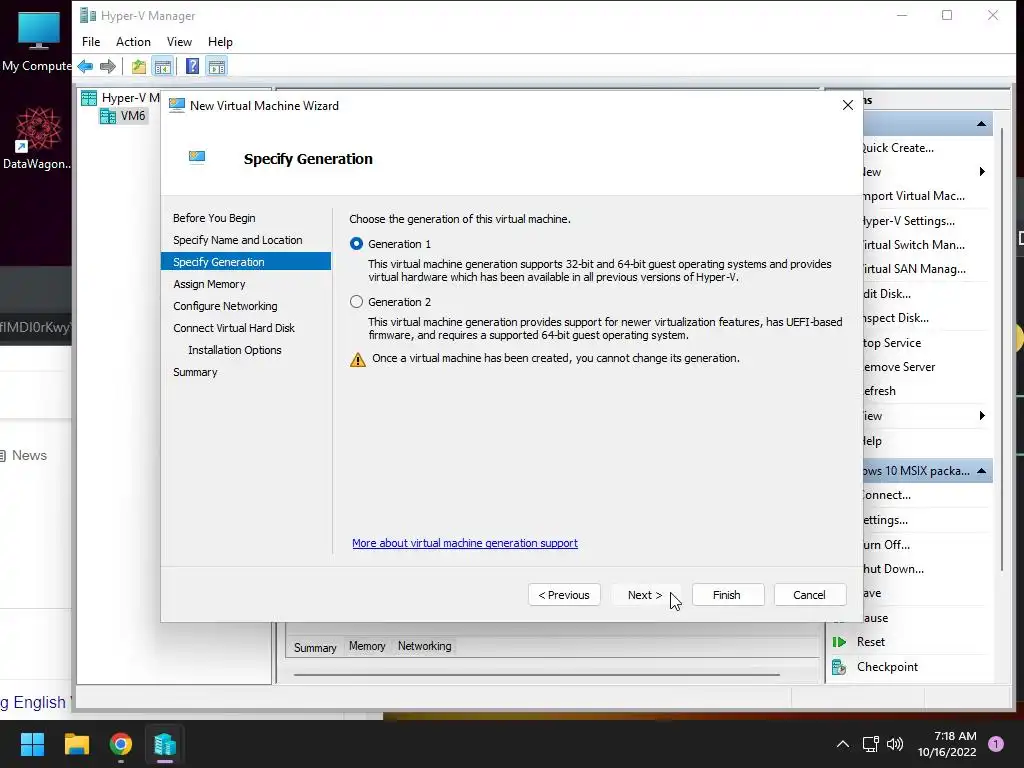Click Remove Server action
This screenshot has height=768, width=1024.
pyautogui.click(x=899, y=367)
